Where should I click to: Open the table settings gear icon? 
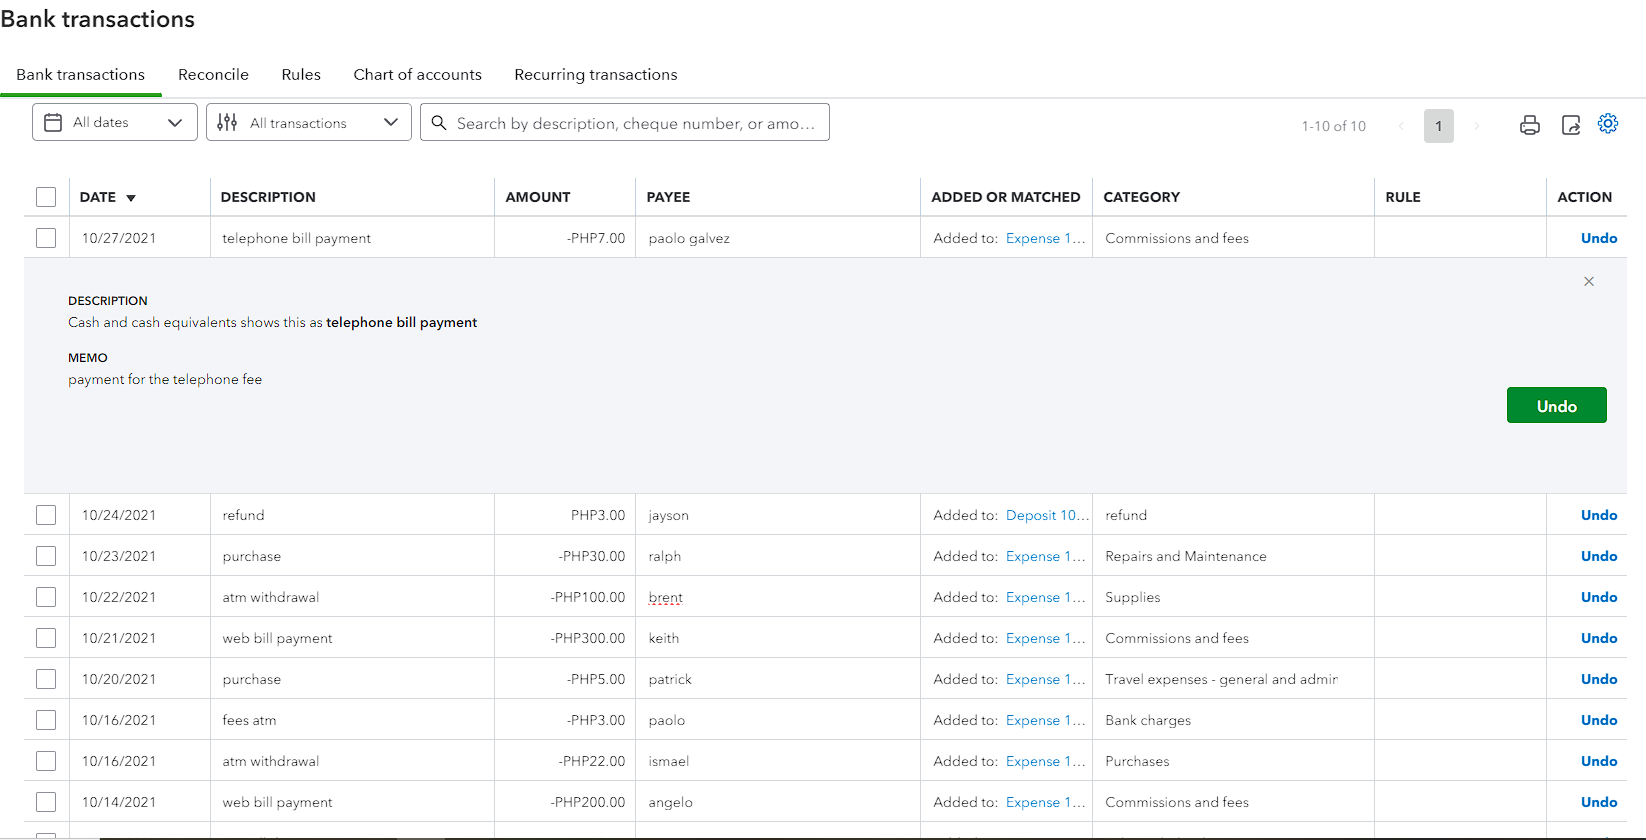pyautogui.click(x=1608, y=123)
